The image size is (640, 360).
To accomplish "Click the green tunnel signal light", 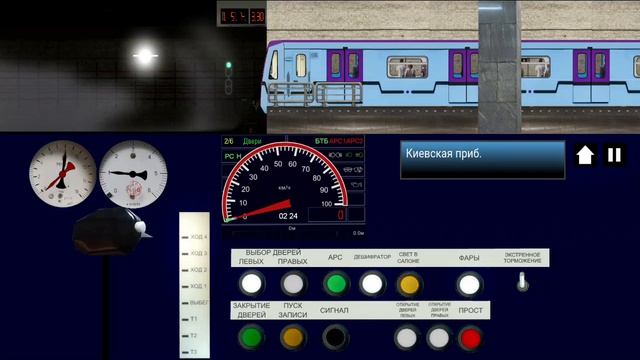I will (229, 65).
